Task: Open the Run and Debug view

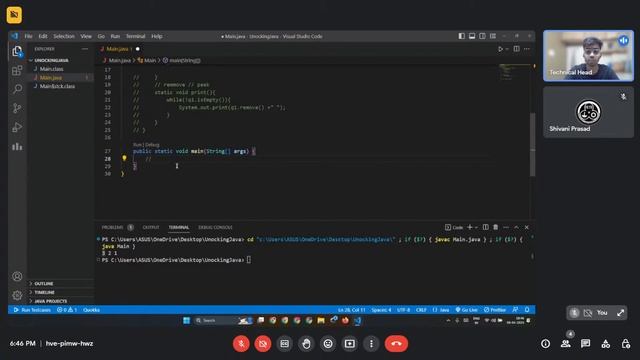Action: pyautogui.click(x=17, y=127)
